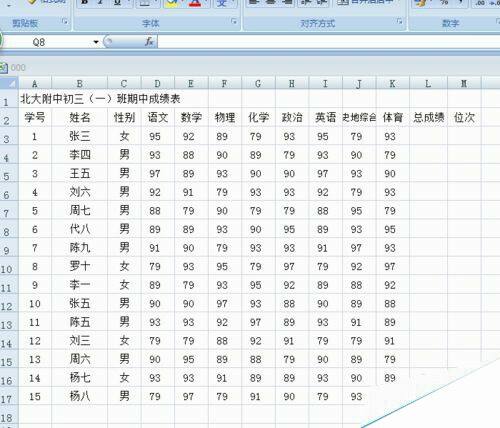Click the 语文 header cell

(x=158, y=118)
